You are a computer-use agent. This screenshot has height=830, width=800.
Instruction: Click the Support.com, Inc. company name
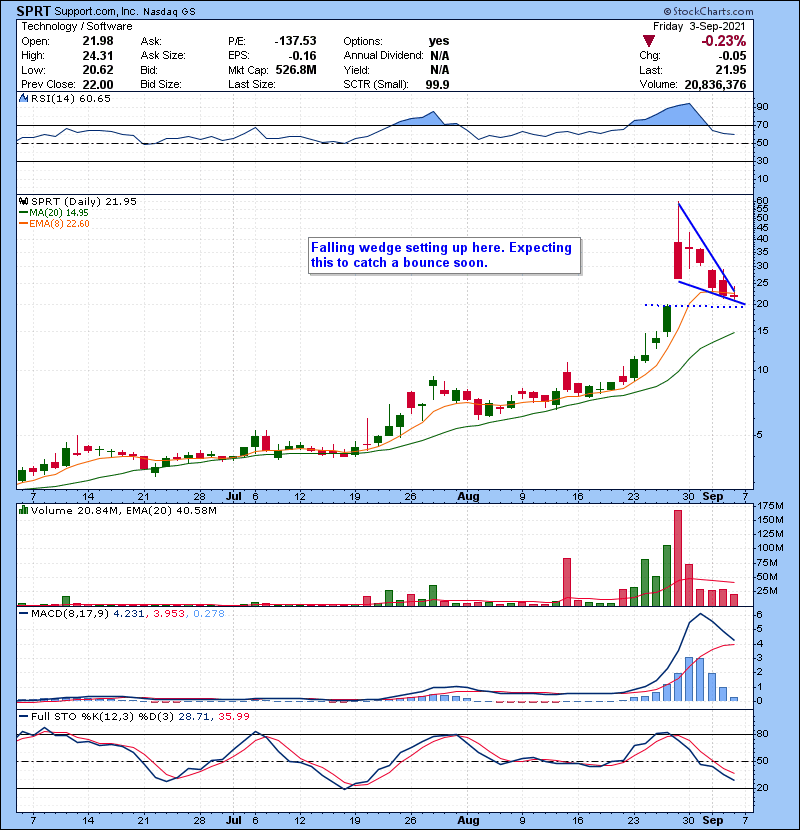(96, 11)
